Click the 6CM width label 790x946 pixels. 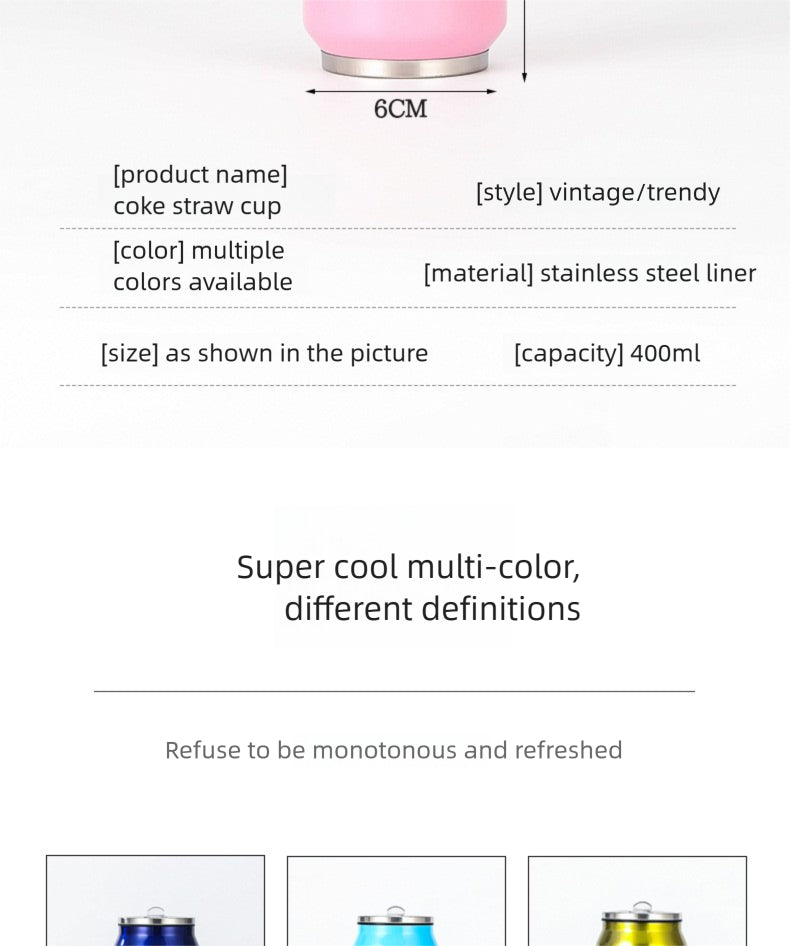[x=400, y=109]
